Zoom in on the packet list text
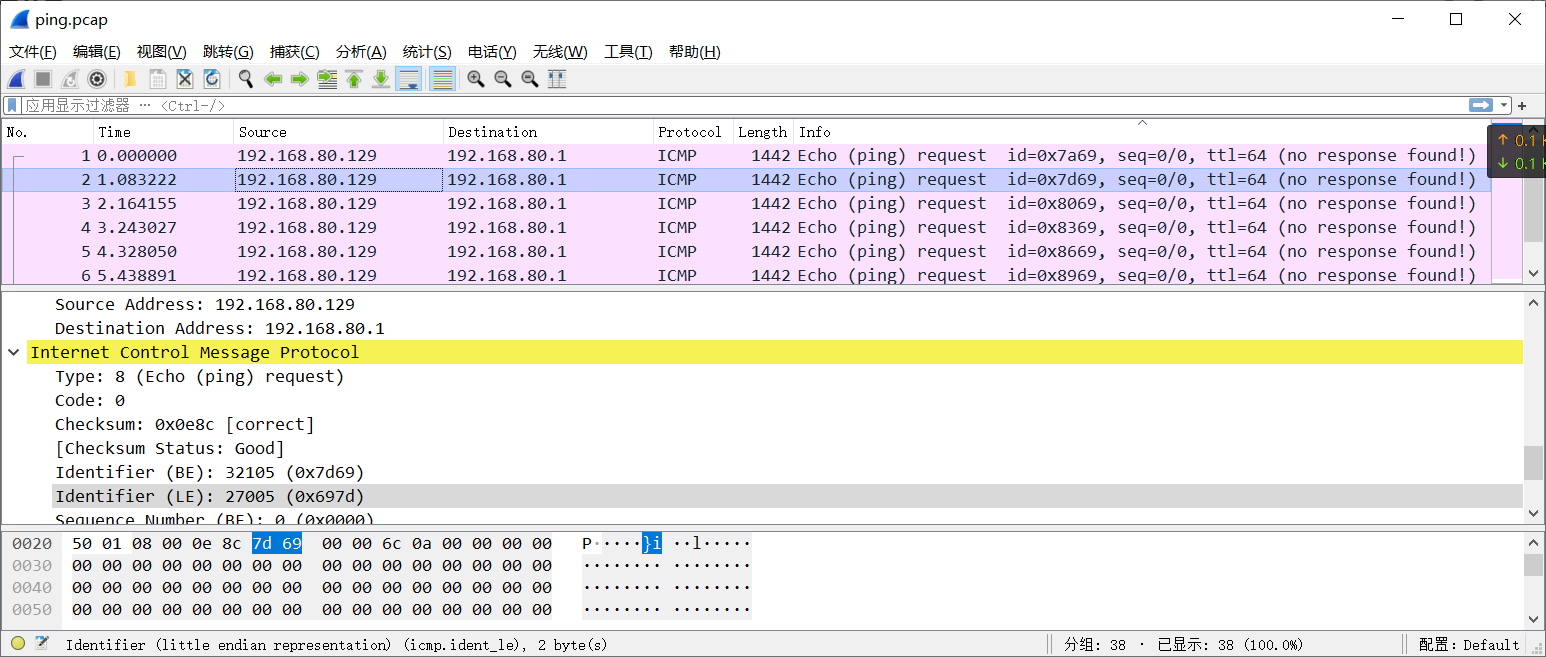 coord(475,79)
